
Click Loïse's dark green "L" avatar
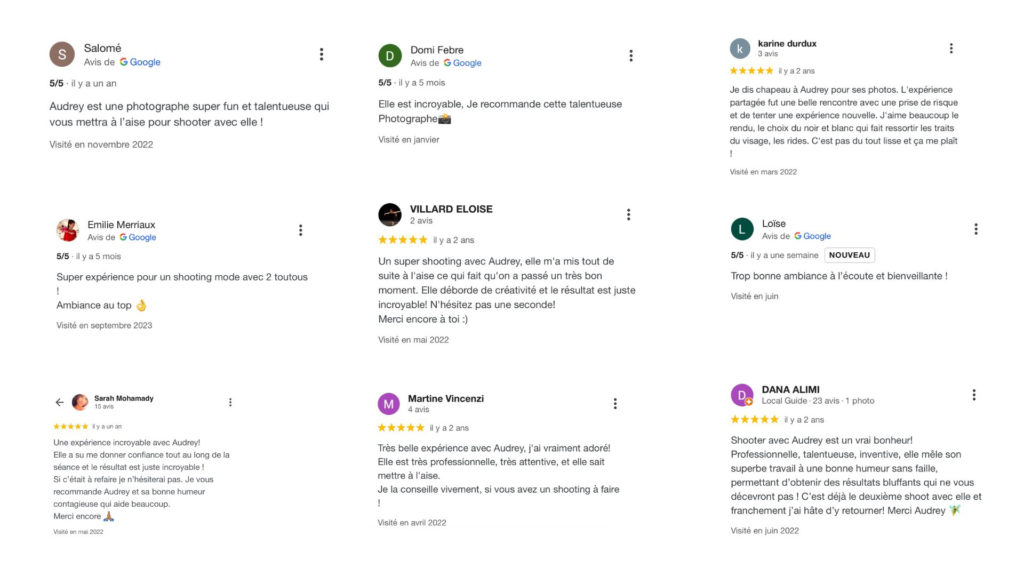[x=742, y=229]
